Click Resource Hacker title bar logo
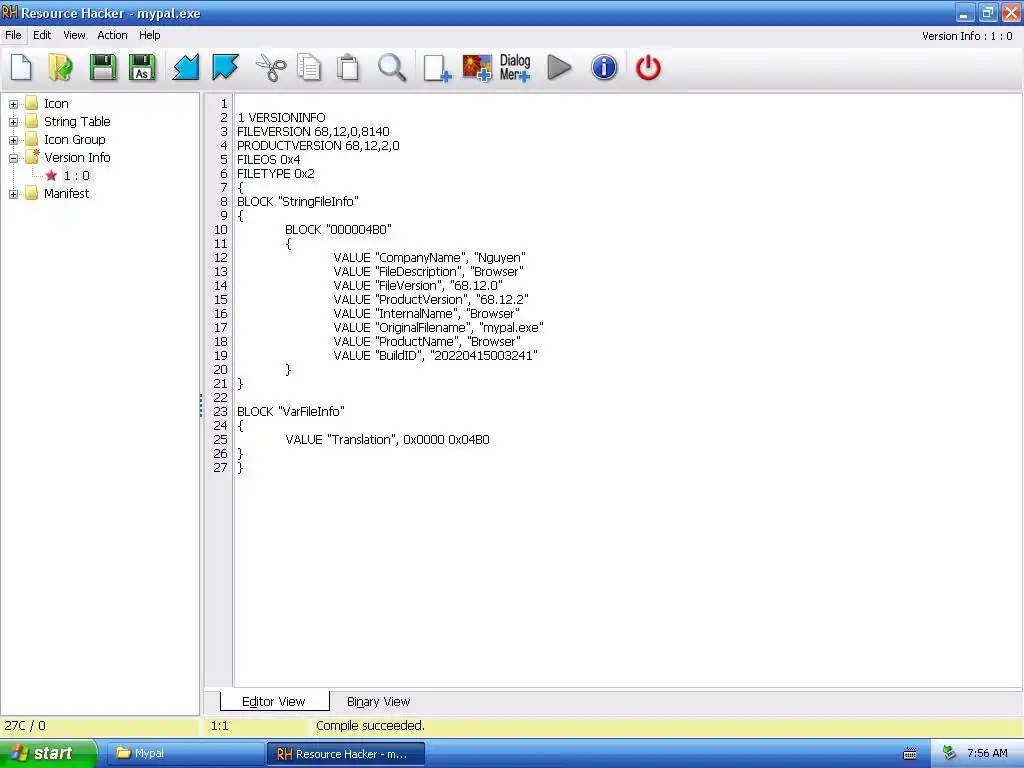1024x768 pixels. tap(10, 12)
